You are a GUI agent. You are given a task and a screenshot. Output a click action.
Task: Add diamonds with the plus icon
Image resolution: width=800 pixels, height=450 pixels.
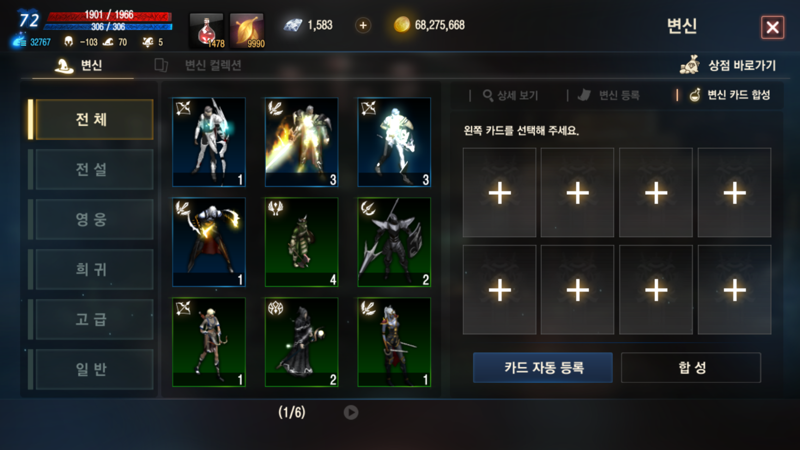[363, 25]
